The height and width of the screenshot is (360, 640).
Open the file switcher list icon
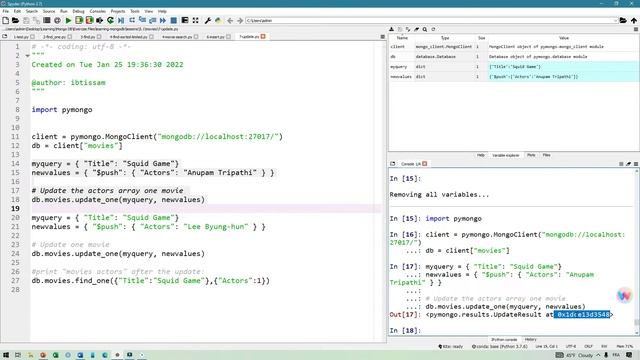47,20
